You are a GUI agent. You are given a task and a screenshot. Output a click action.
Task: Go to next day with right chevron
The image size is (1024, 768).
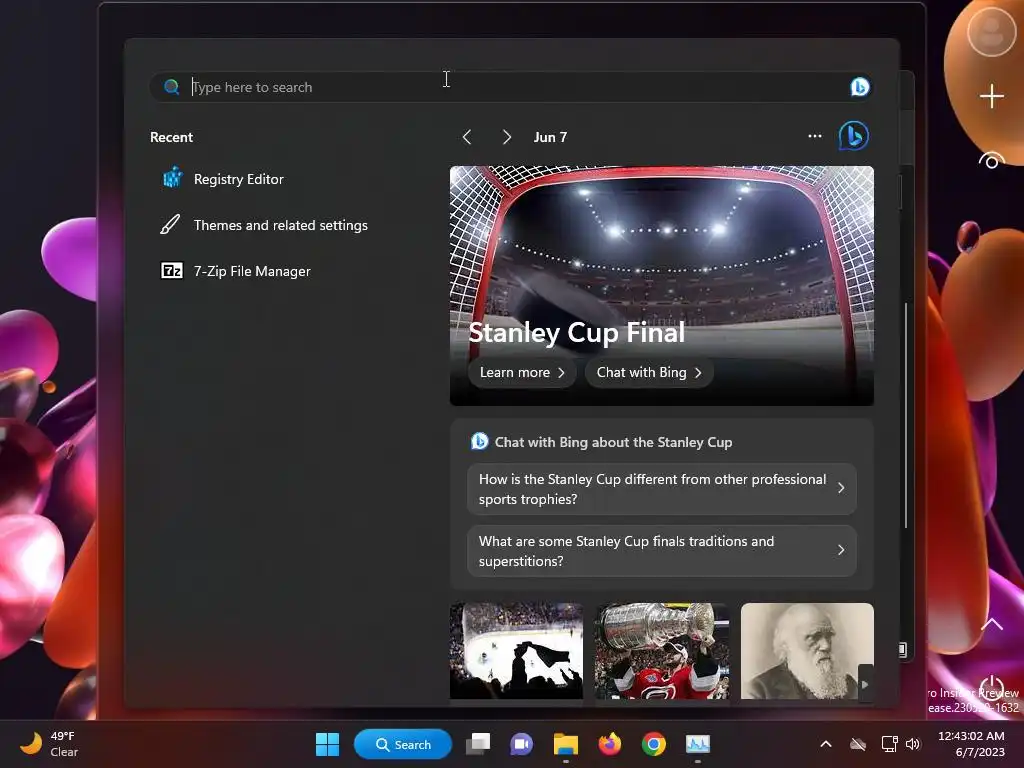(506, 137)
